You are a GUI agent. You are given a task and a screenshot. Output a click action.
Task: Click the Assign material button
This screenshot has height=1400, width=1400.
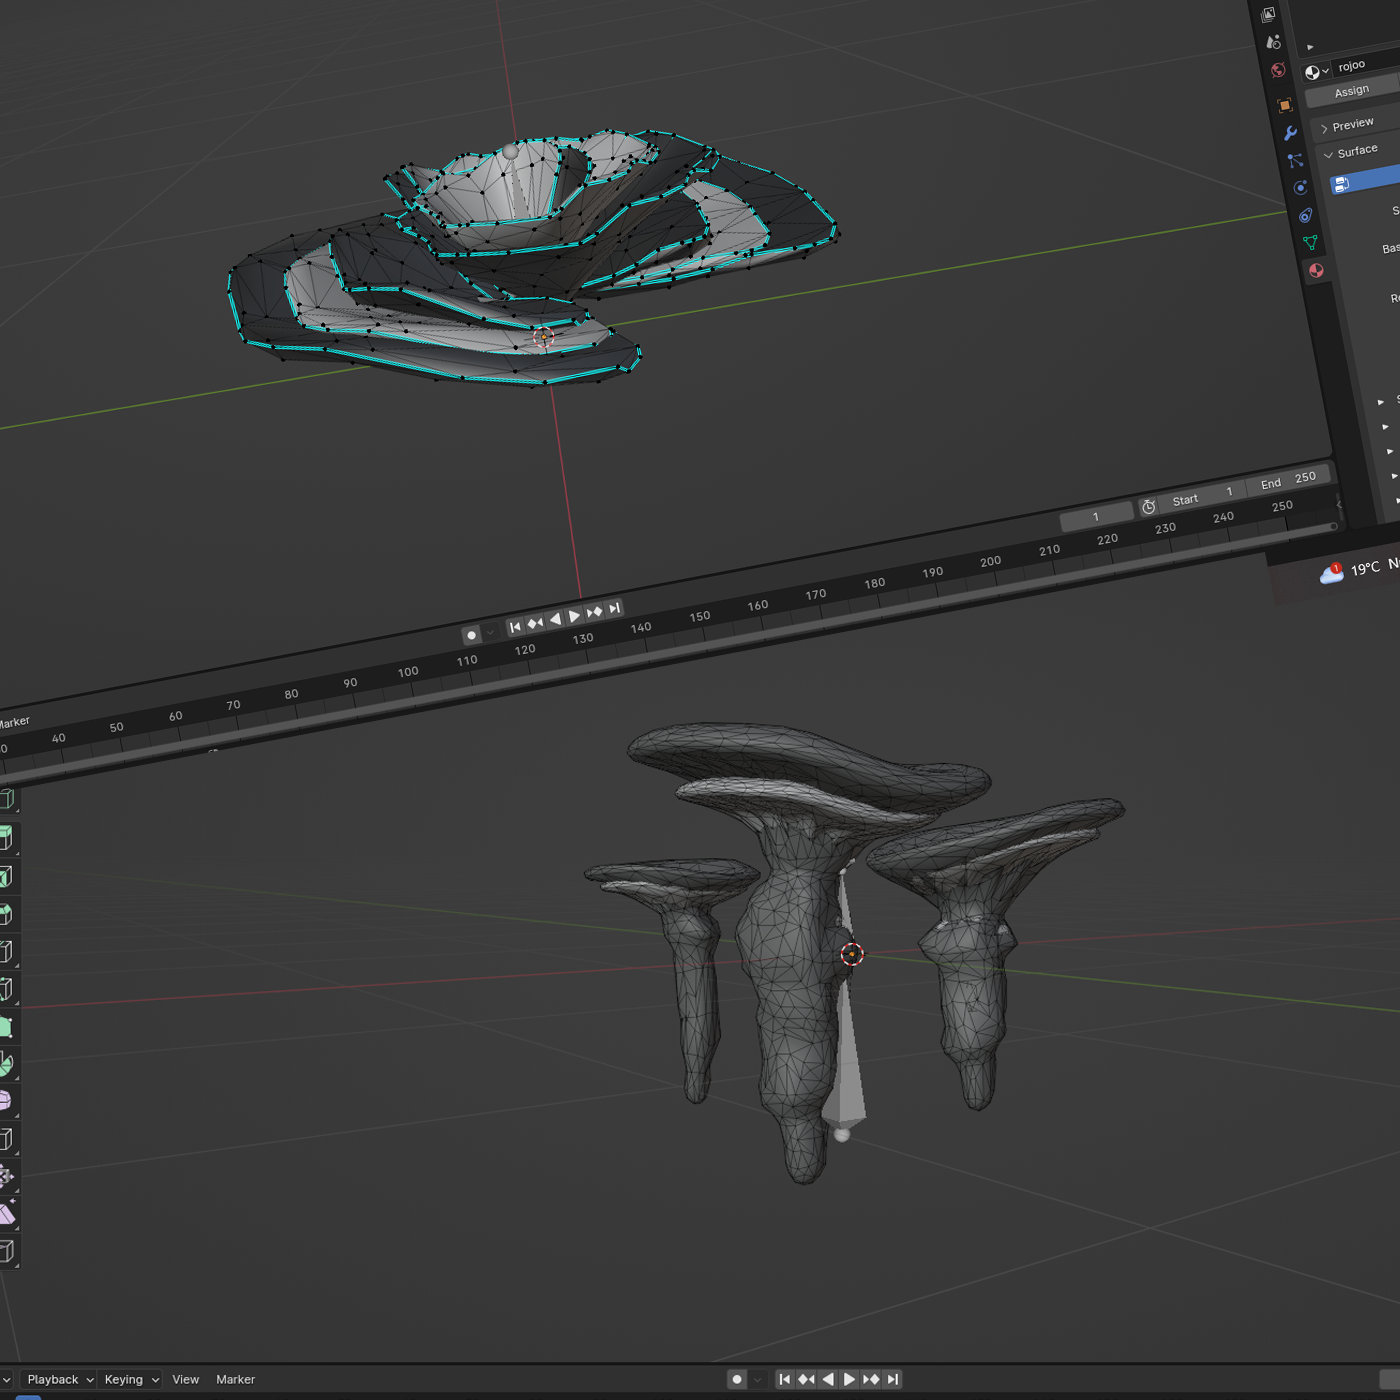tap(1352, 91)
